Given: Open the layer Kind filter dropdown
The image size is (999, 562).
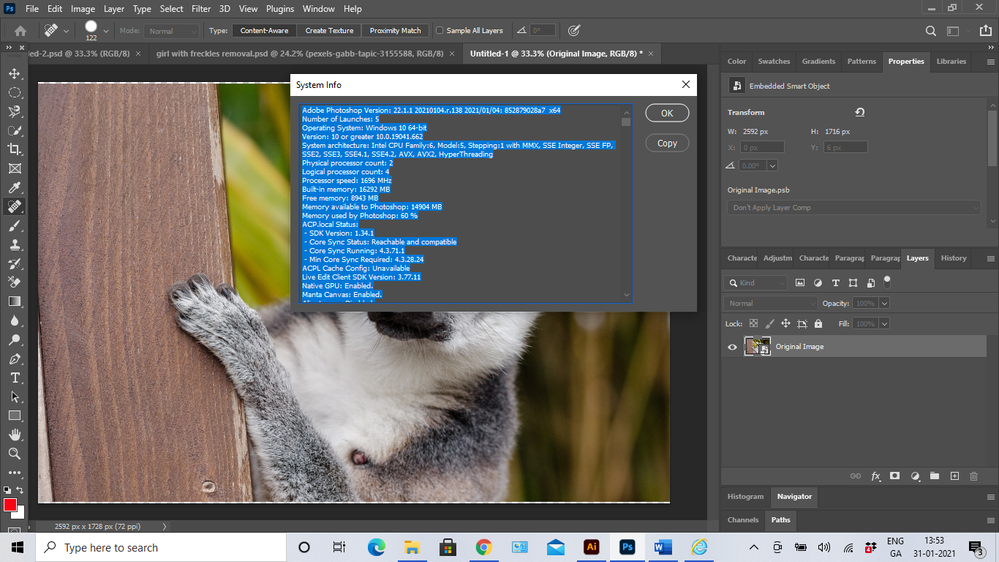Looking at the screenshot, I should 758,283.
